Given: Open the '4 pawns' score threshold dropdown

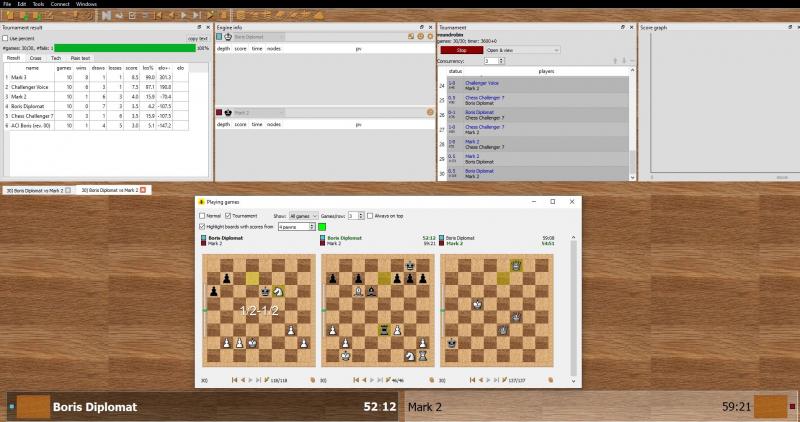Looking at the screenshot, I should [296, 227].
